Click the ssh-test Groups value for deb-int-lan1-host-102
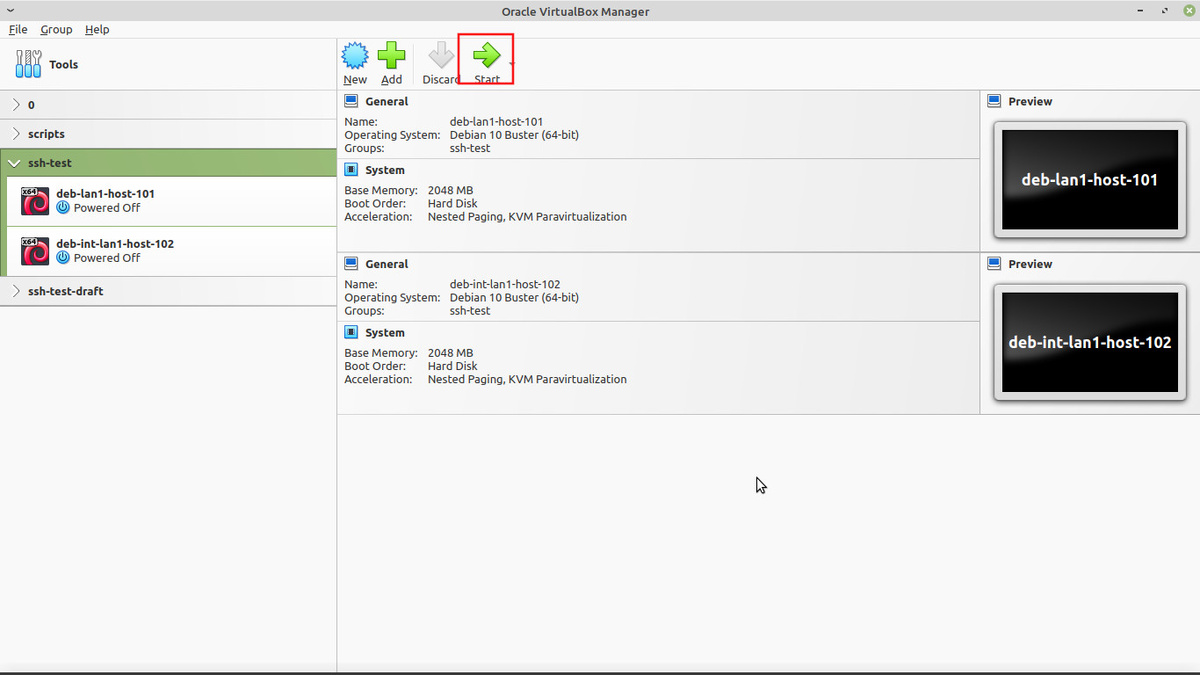 (x=470, y=311)
